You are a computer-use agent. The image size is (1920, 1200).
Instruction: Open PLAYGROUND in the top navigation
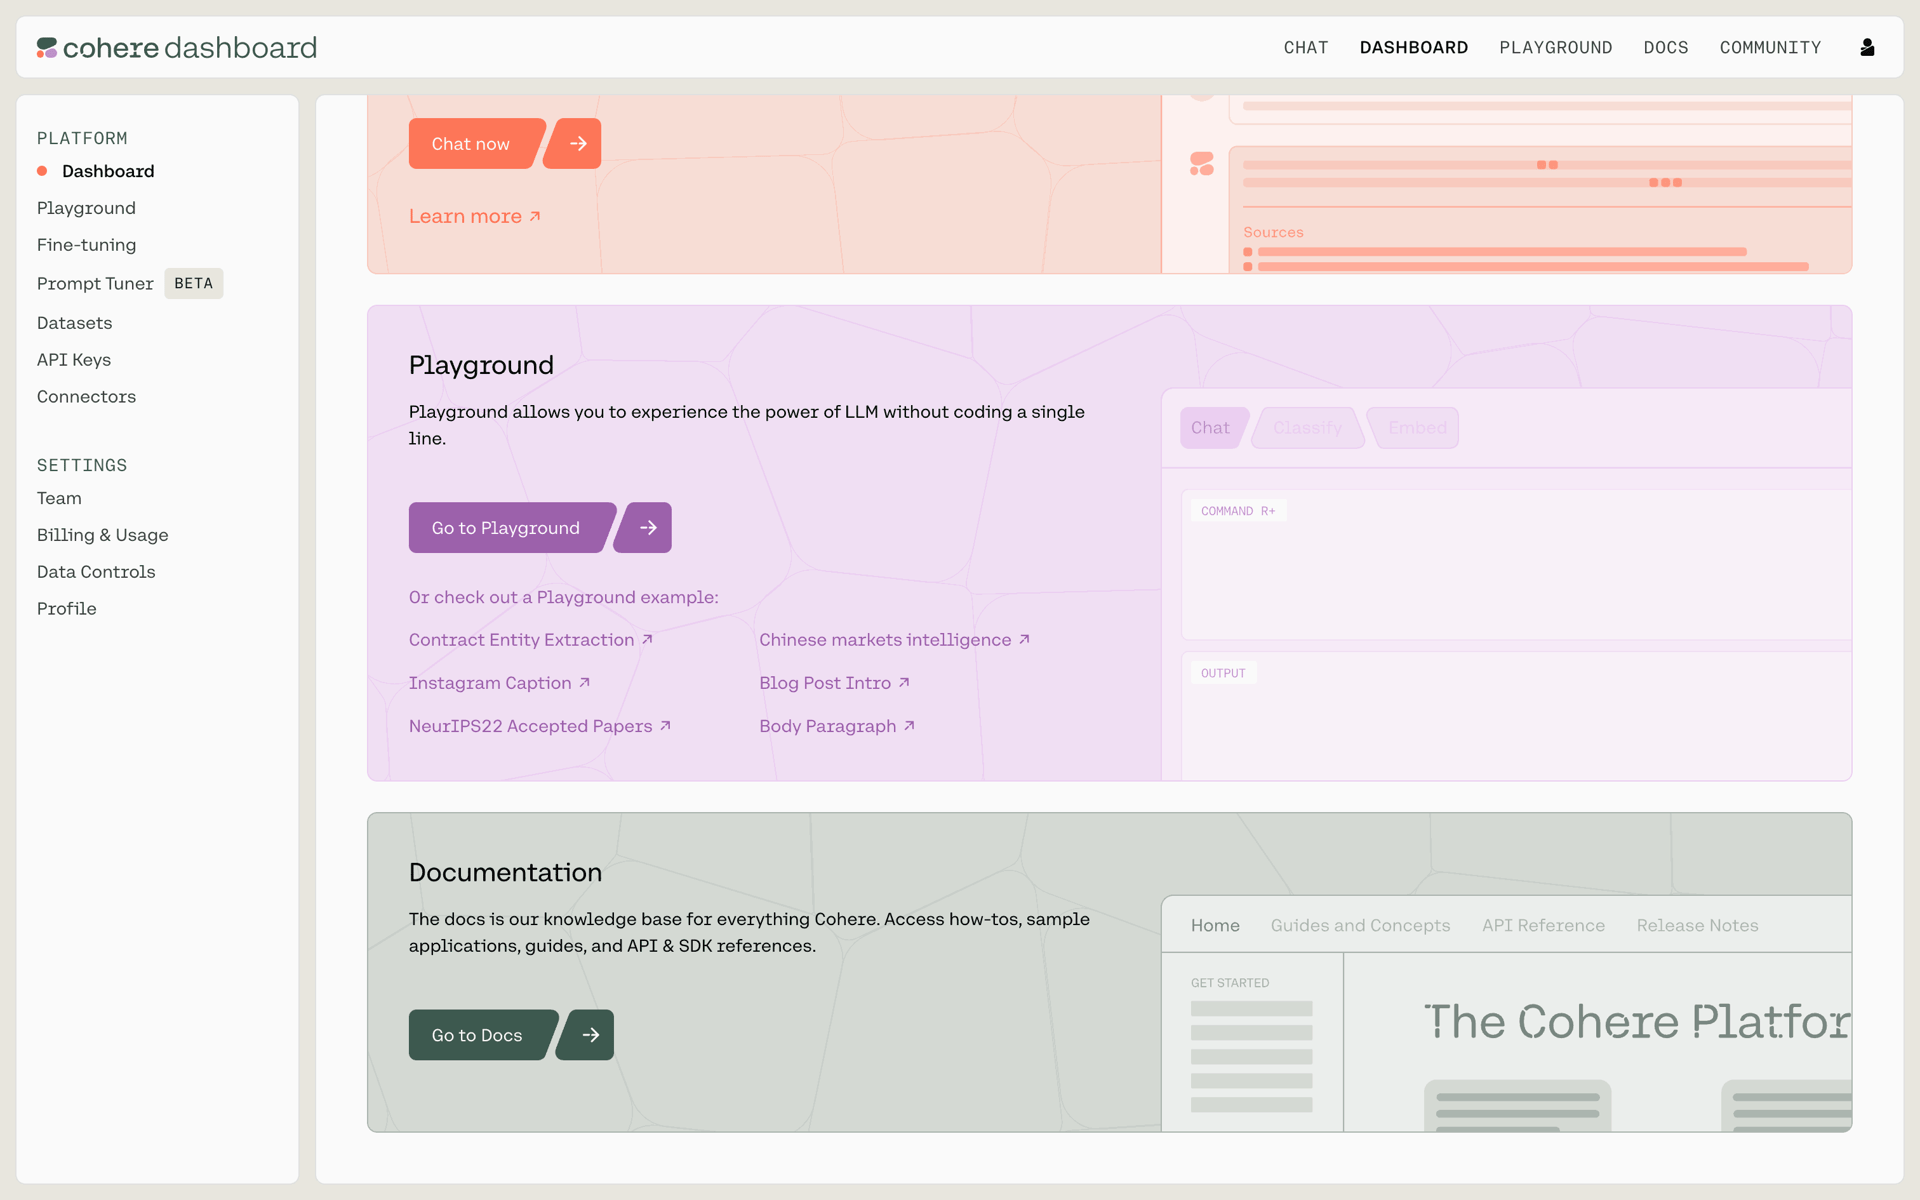[x=1556, y=48]
